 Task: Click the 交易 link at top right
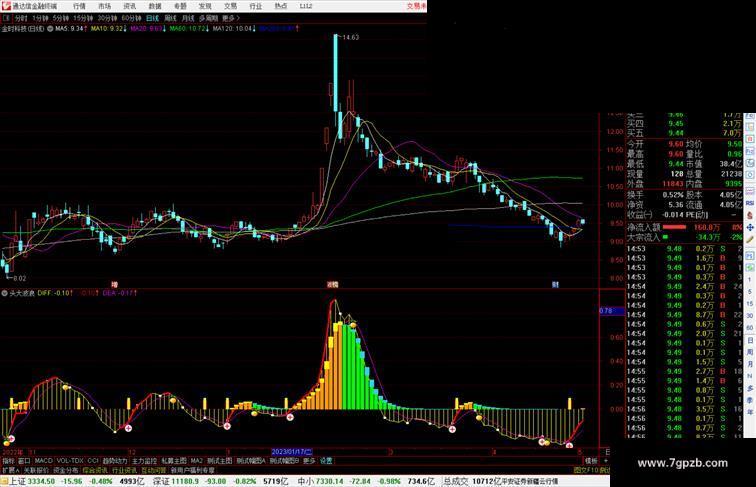[416, 6]
